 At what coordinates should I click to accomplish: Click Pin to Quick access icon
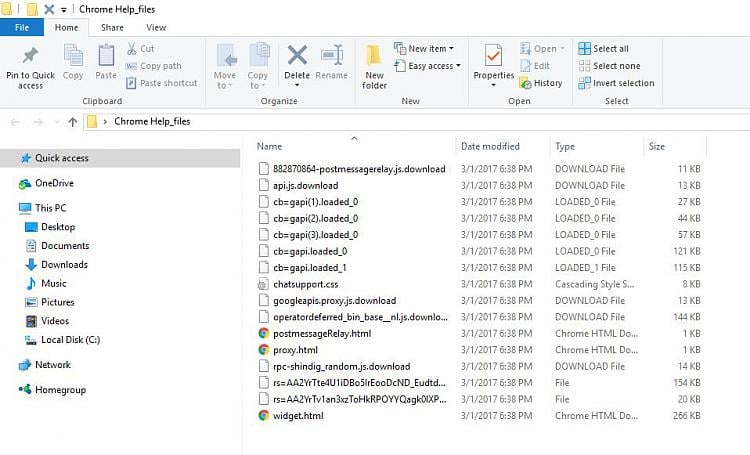click(30, 55)
